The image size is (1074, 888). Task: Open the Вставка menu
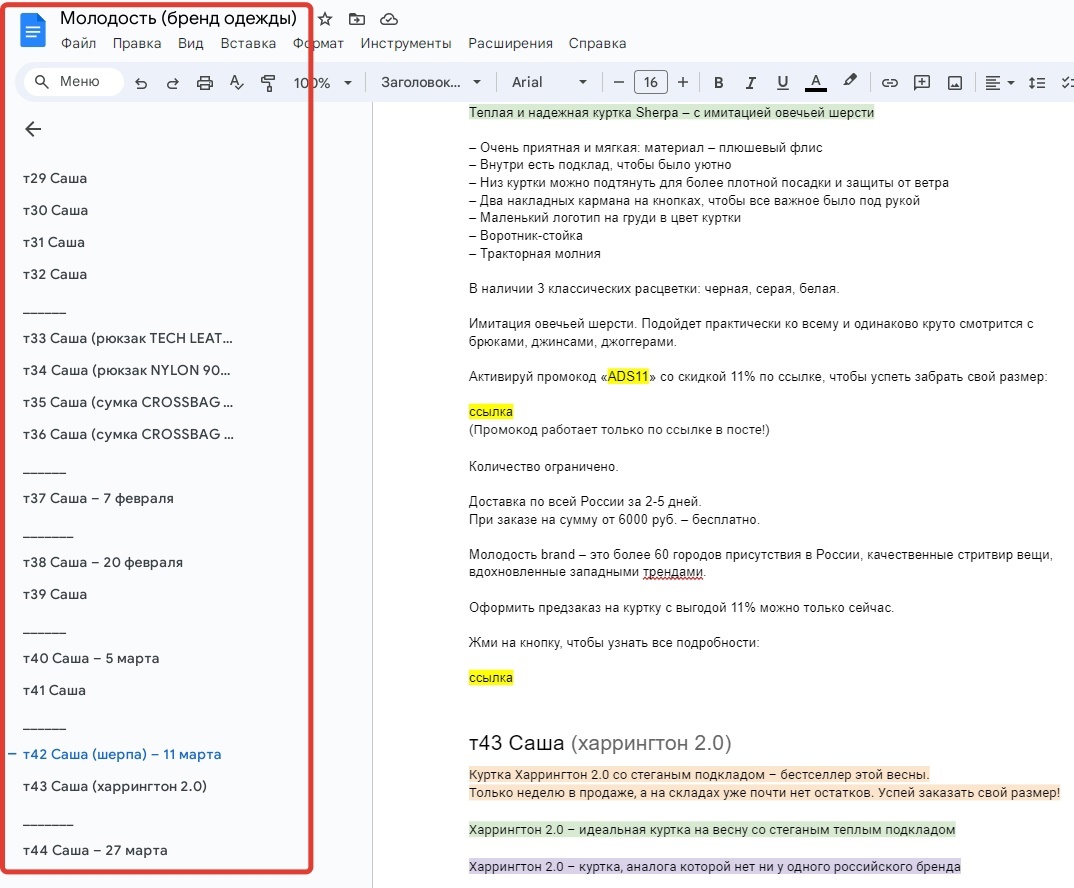[x=248, y=43]
